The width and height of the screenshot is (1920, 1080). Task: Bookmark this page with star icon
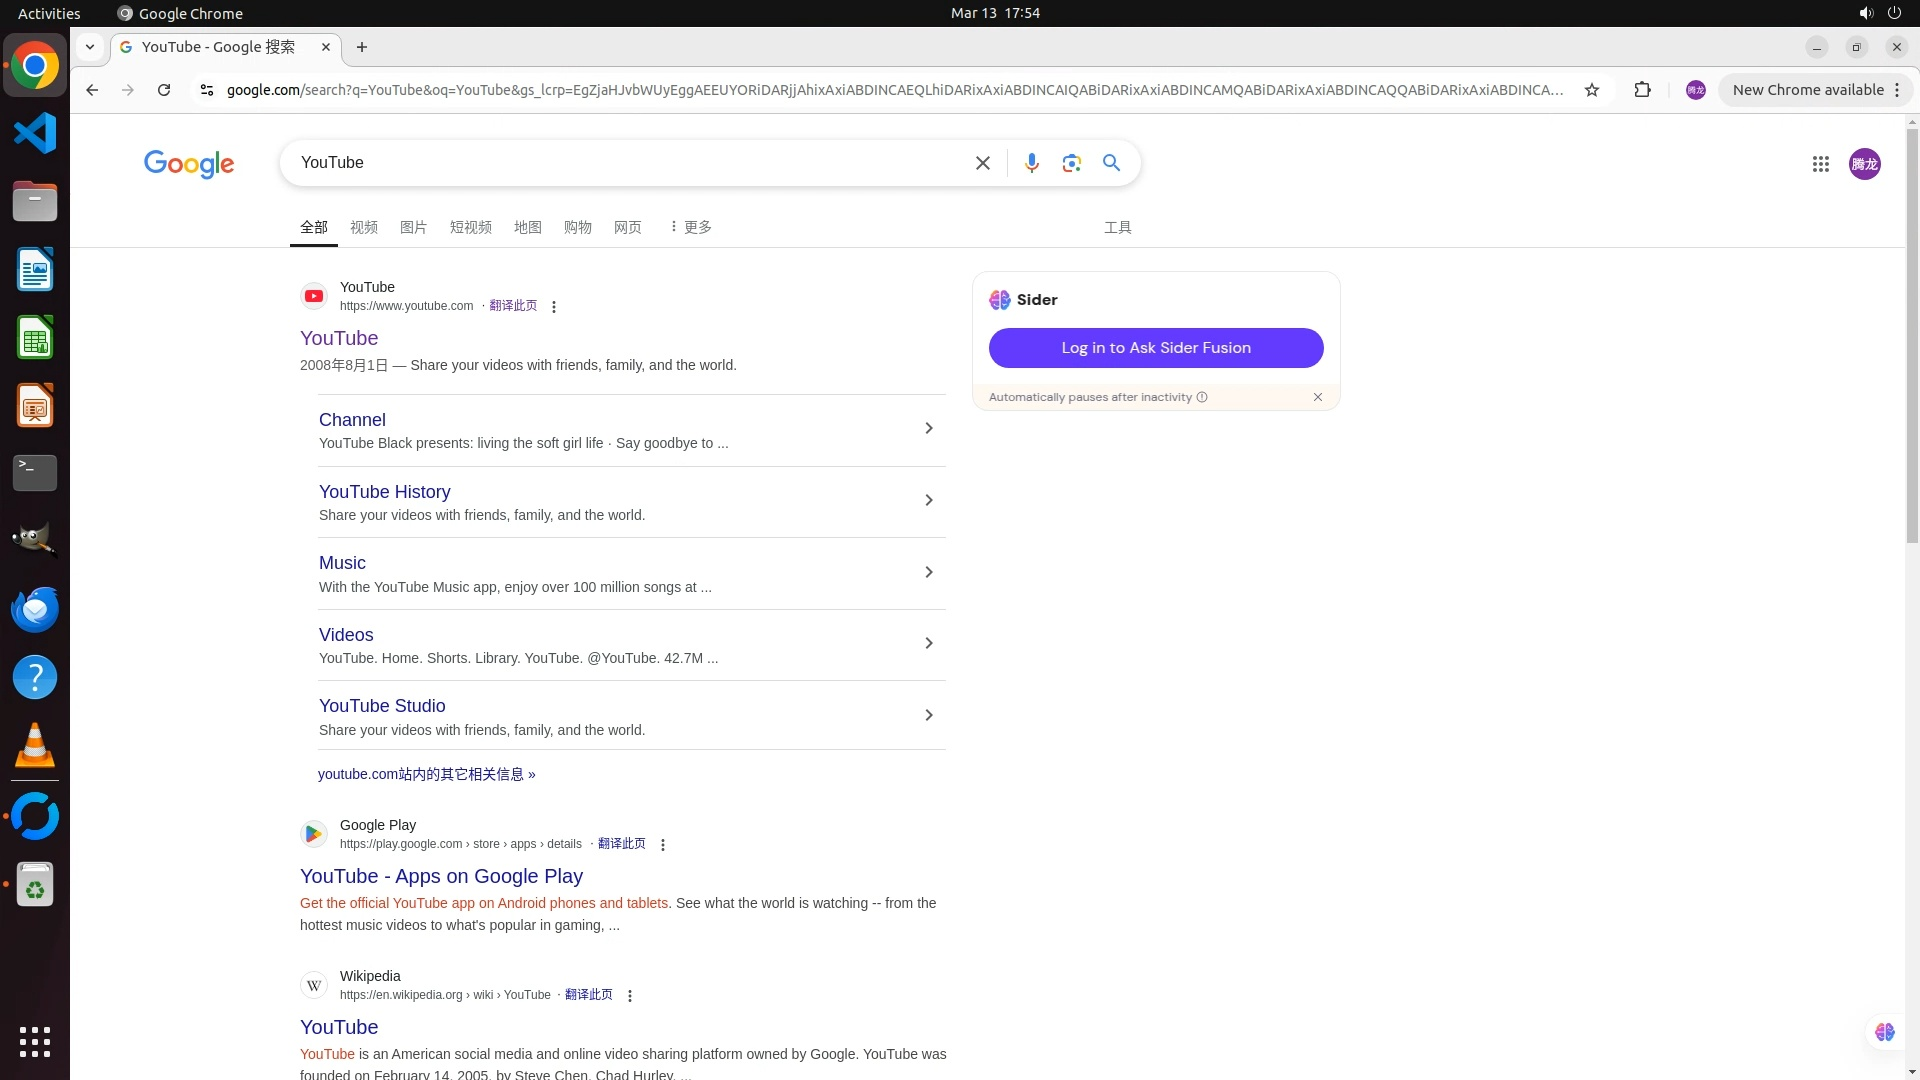pos(1592,90)
